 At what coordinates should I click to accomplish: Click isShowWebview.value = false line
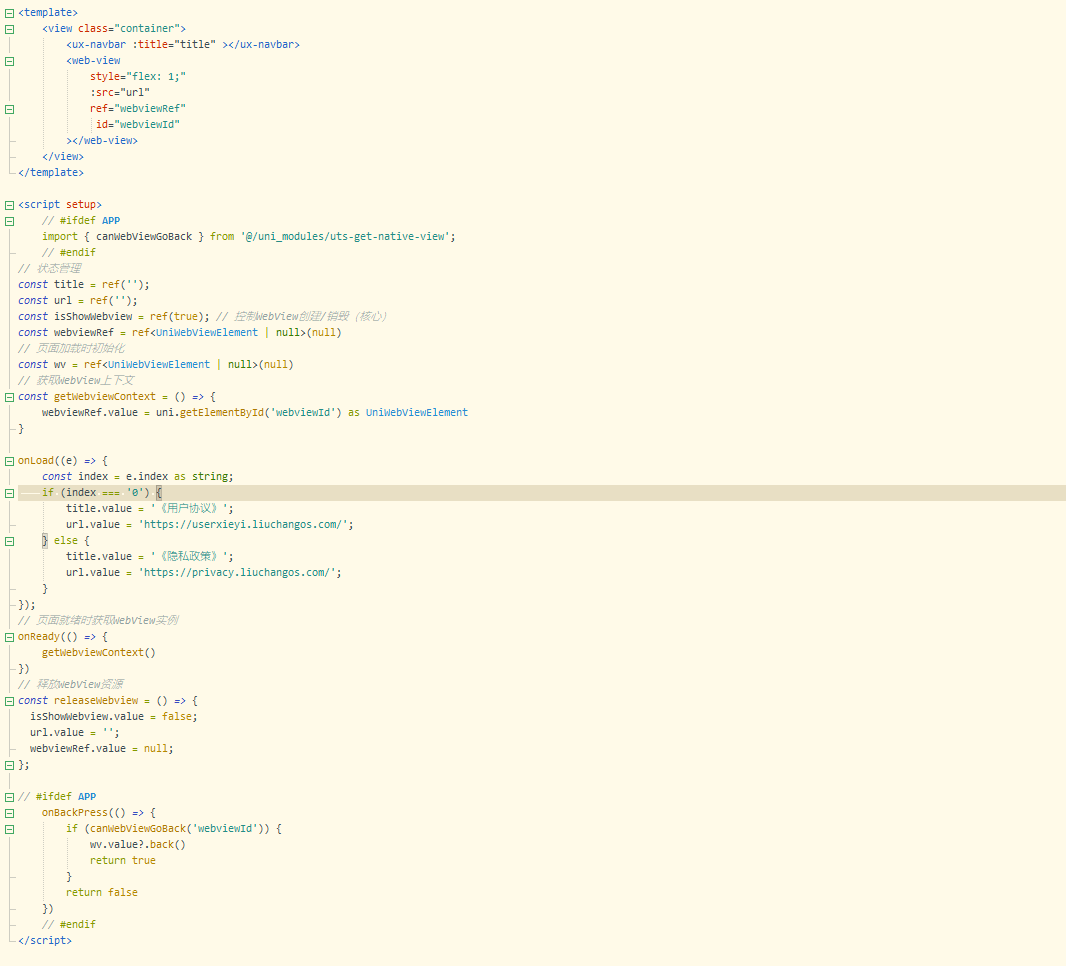click(x=114, y=717)
